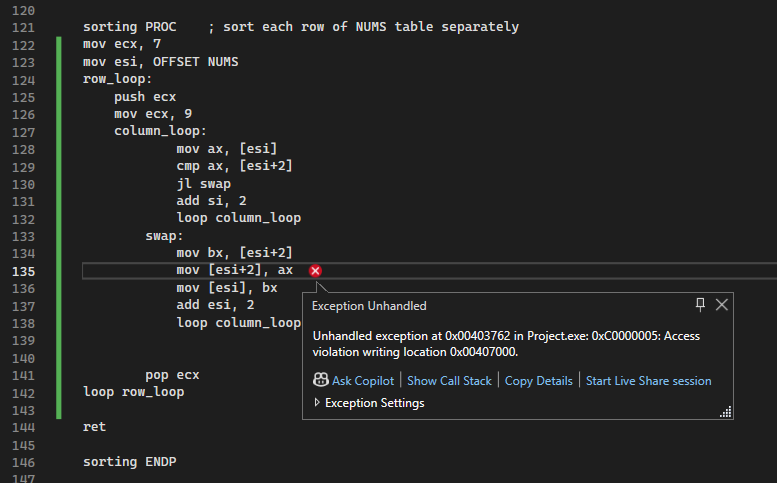This screenshot has height=483, width=777.
Task: Click line number 121 in the gutter
Action: coord(23,28)
